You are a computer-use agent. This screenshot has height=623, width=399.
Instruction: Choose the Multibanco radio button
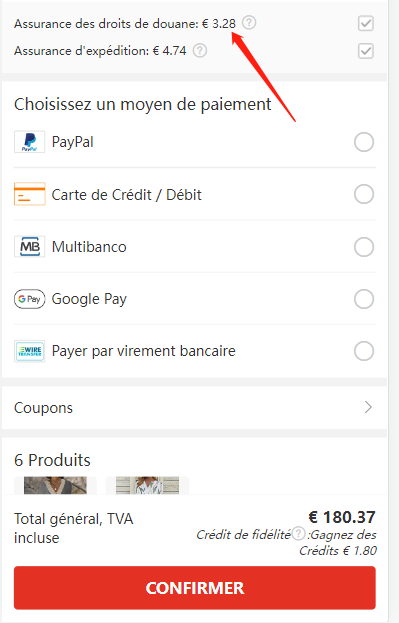click(x=364, y=247)
